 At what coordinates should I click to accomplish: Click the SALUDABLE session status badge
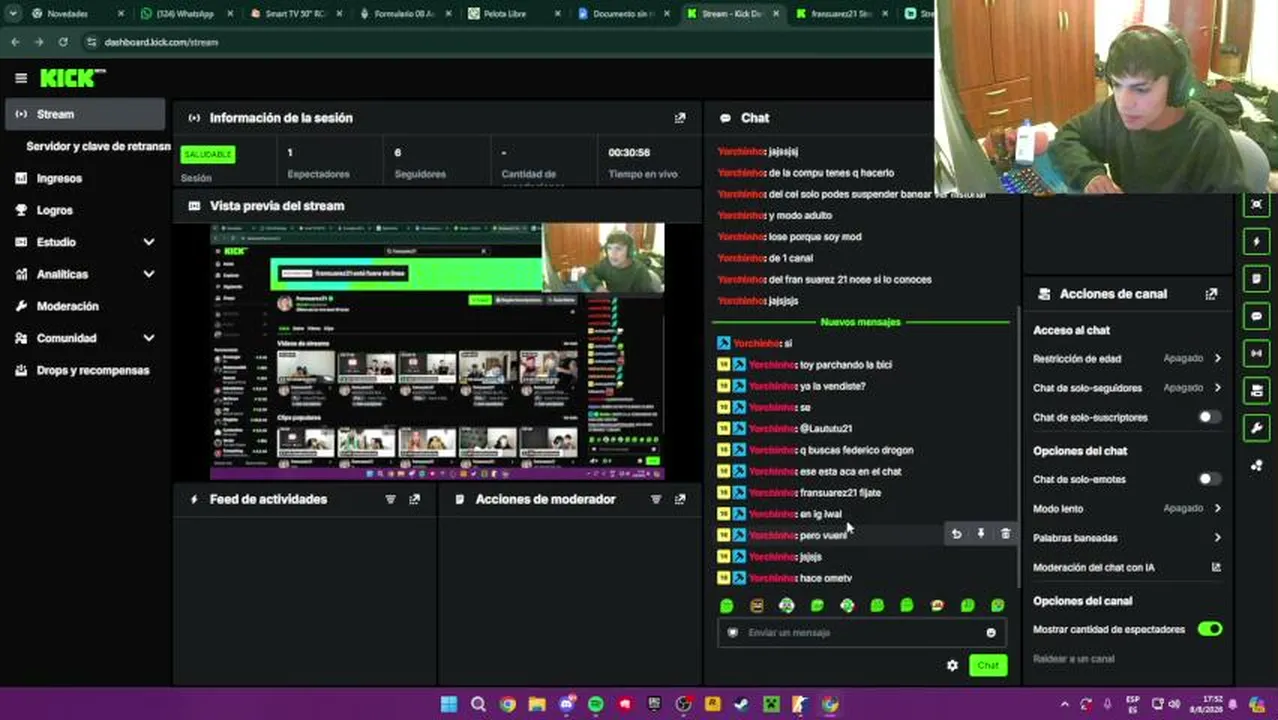[207, 154]
